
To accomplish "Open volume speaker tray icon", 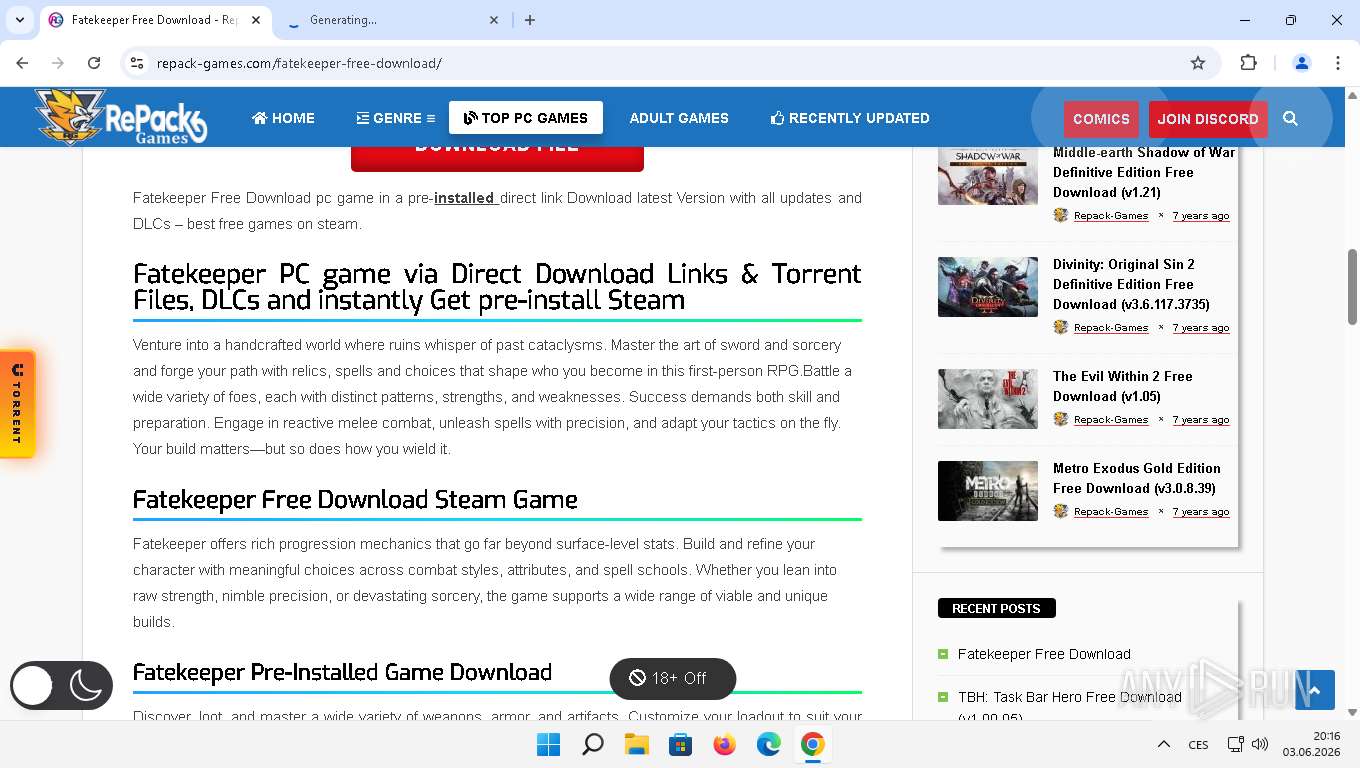I will [1260, 745].
